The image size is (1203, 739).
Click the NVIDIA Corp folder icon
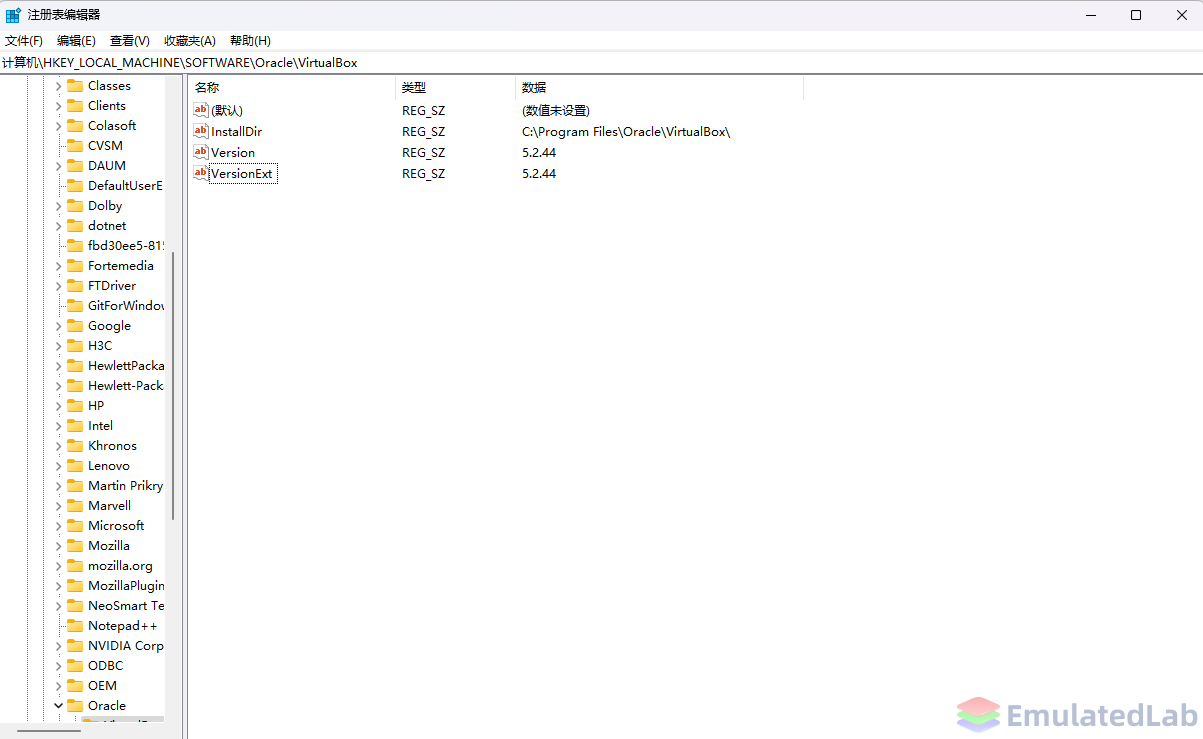click(75, 646)
